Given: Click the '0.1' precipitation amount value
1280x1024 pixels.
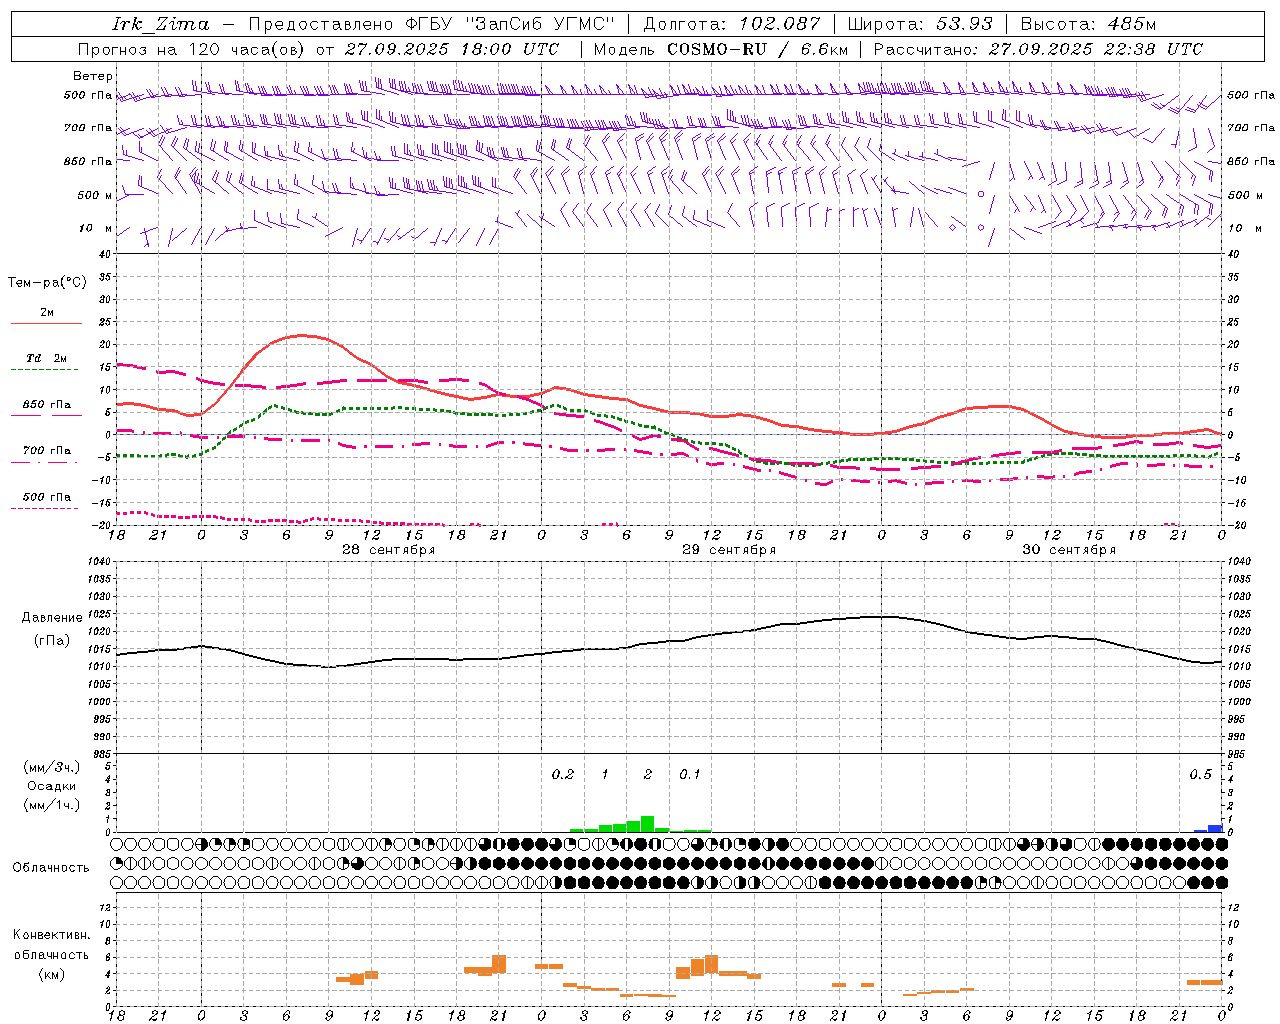Looking at the screenshot, I should click(690, 775).
